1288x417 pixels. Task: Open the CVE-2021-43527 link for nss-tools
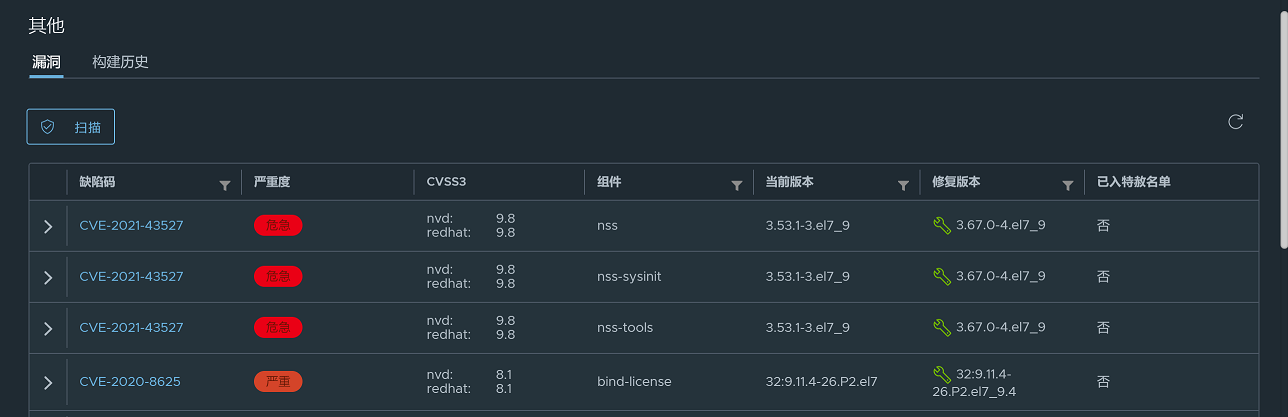pyautogui.click(x=131, y=328)
